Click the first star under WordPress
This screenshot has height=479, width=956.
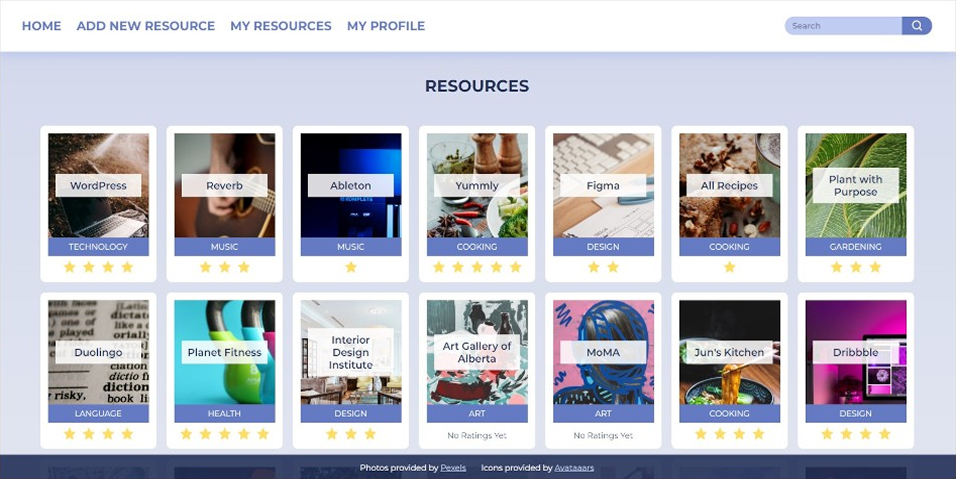coord(70,267)
